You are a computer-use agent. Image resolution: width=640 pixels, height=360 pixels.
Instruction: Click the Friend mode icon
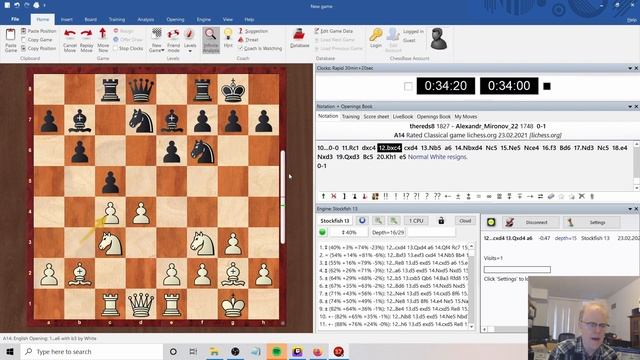pos(173,34)
